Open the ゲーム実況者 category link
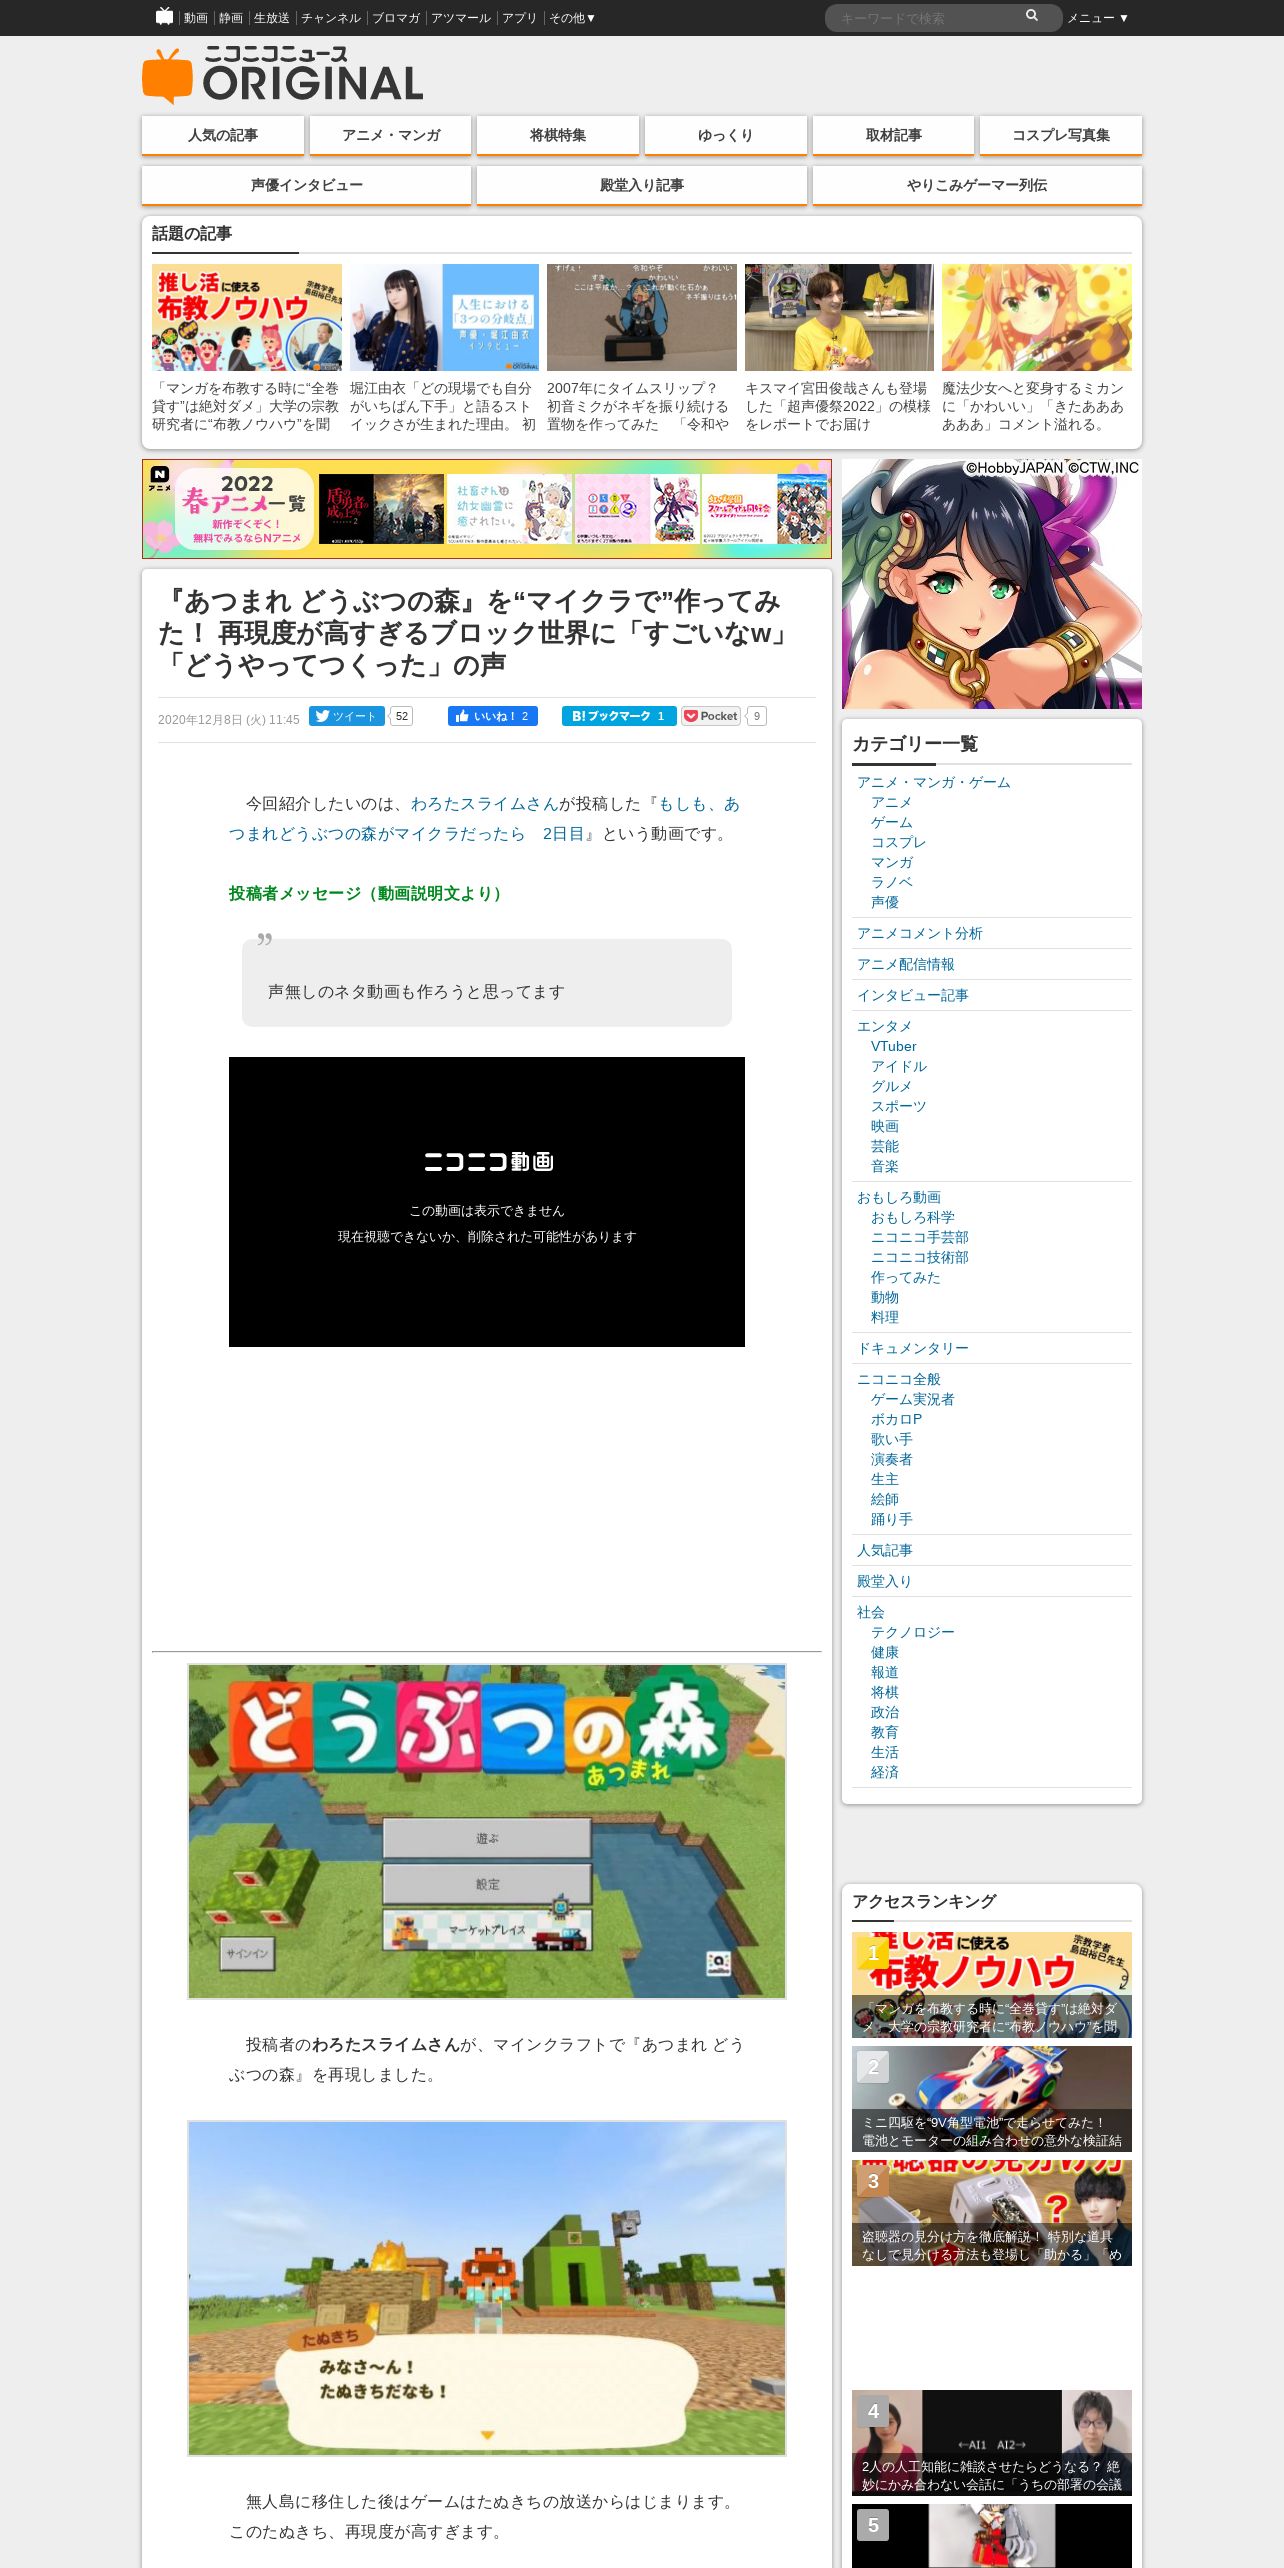This screenshot has width=1284, height=2568. [x=913, y=1399]
